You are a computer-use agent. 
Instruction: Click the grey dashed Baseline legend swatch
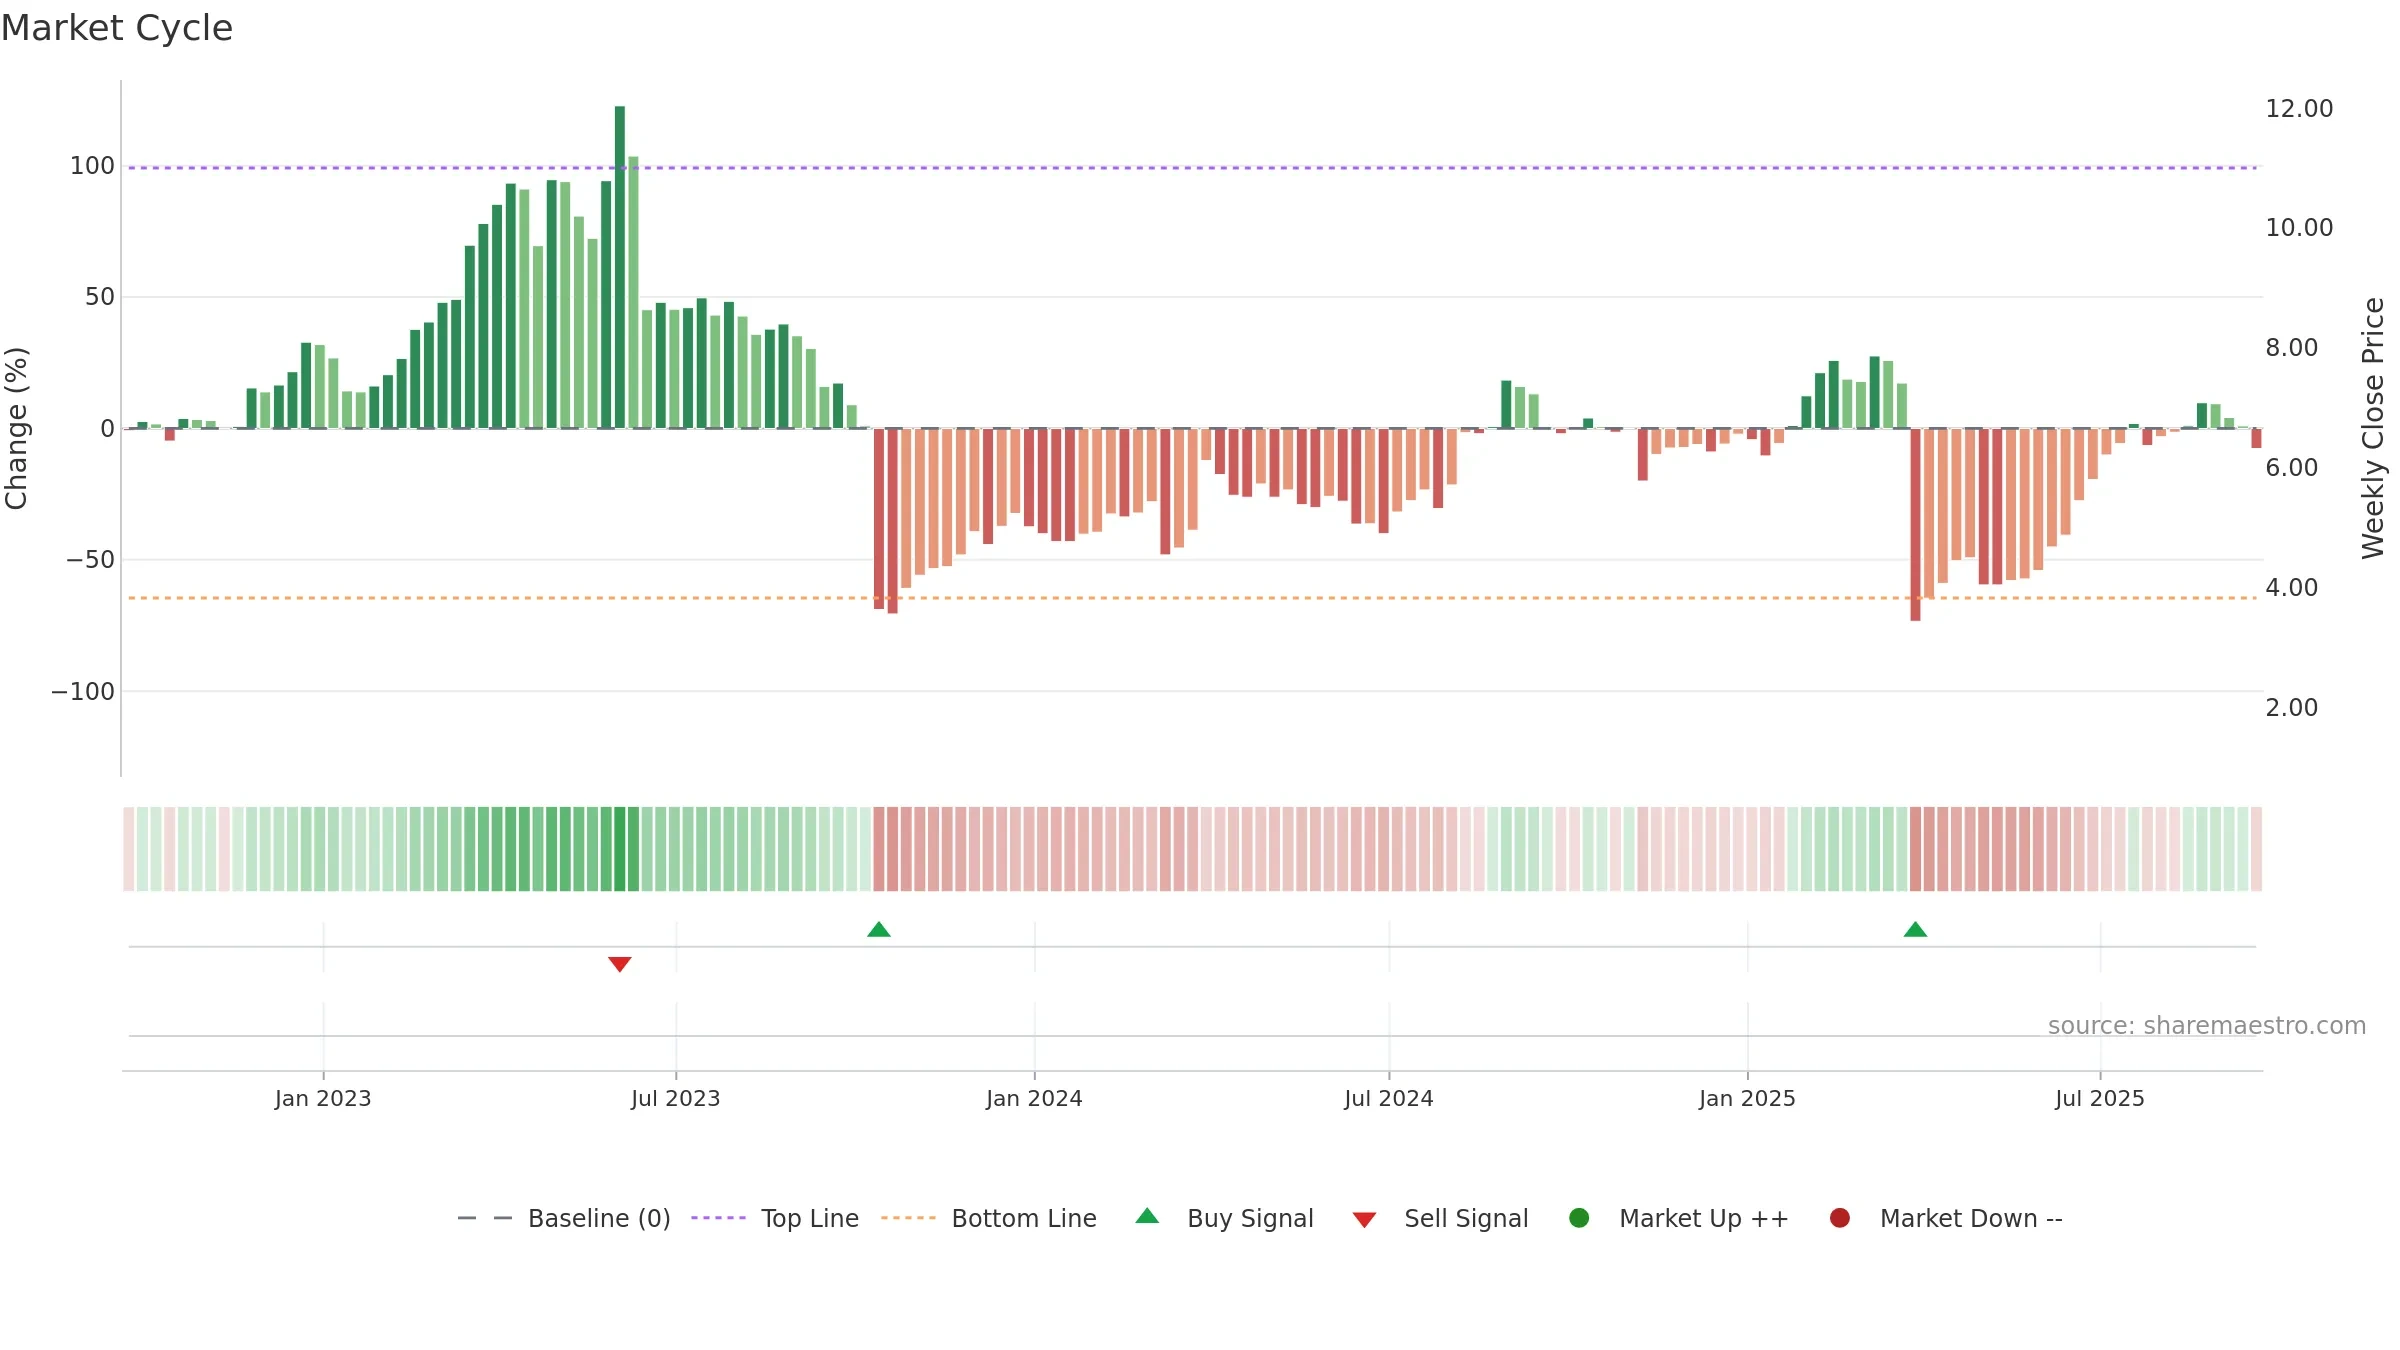(485, 1218)
